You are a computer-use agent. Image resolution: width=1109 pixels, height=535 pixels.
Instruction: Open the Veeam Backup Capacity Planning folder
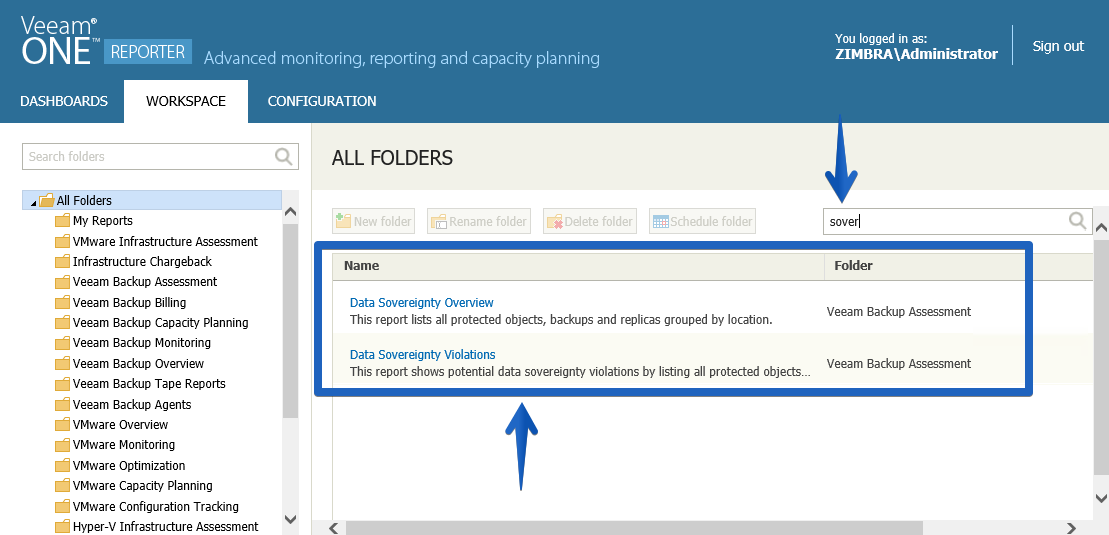tap(161, 323)
